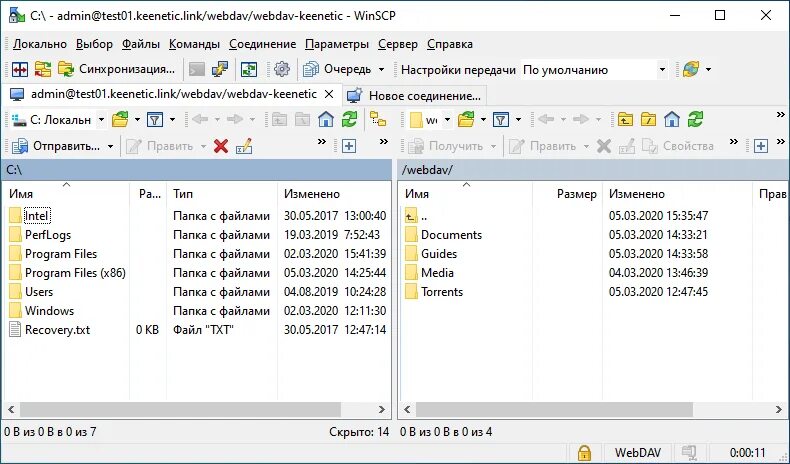Click the remote panel filter icon
The width and height of the screenshot is (790, 464).
pos(501,119)
